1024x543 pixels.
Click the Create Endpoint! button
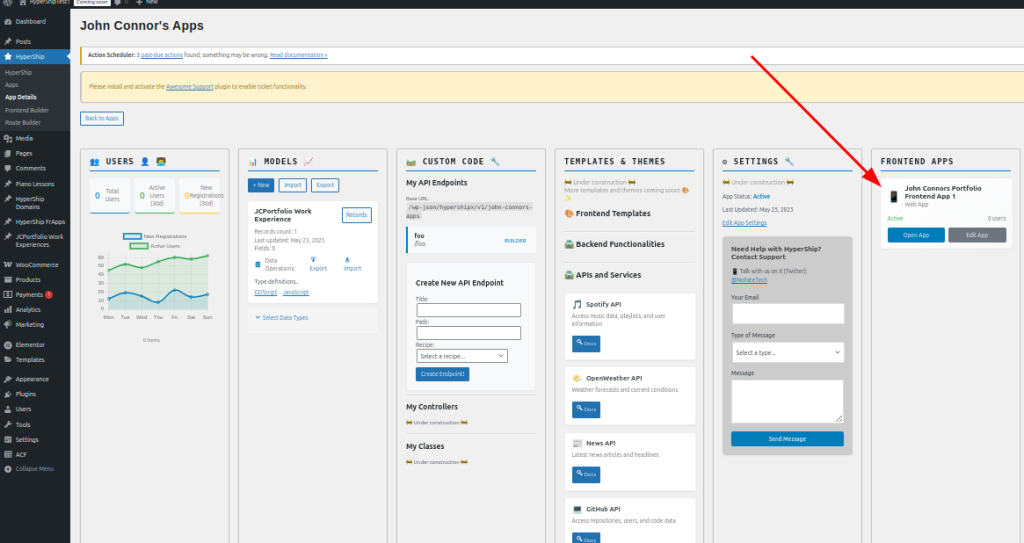pos(442,374)
